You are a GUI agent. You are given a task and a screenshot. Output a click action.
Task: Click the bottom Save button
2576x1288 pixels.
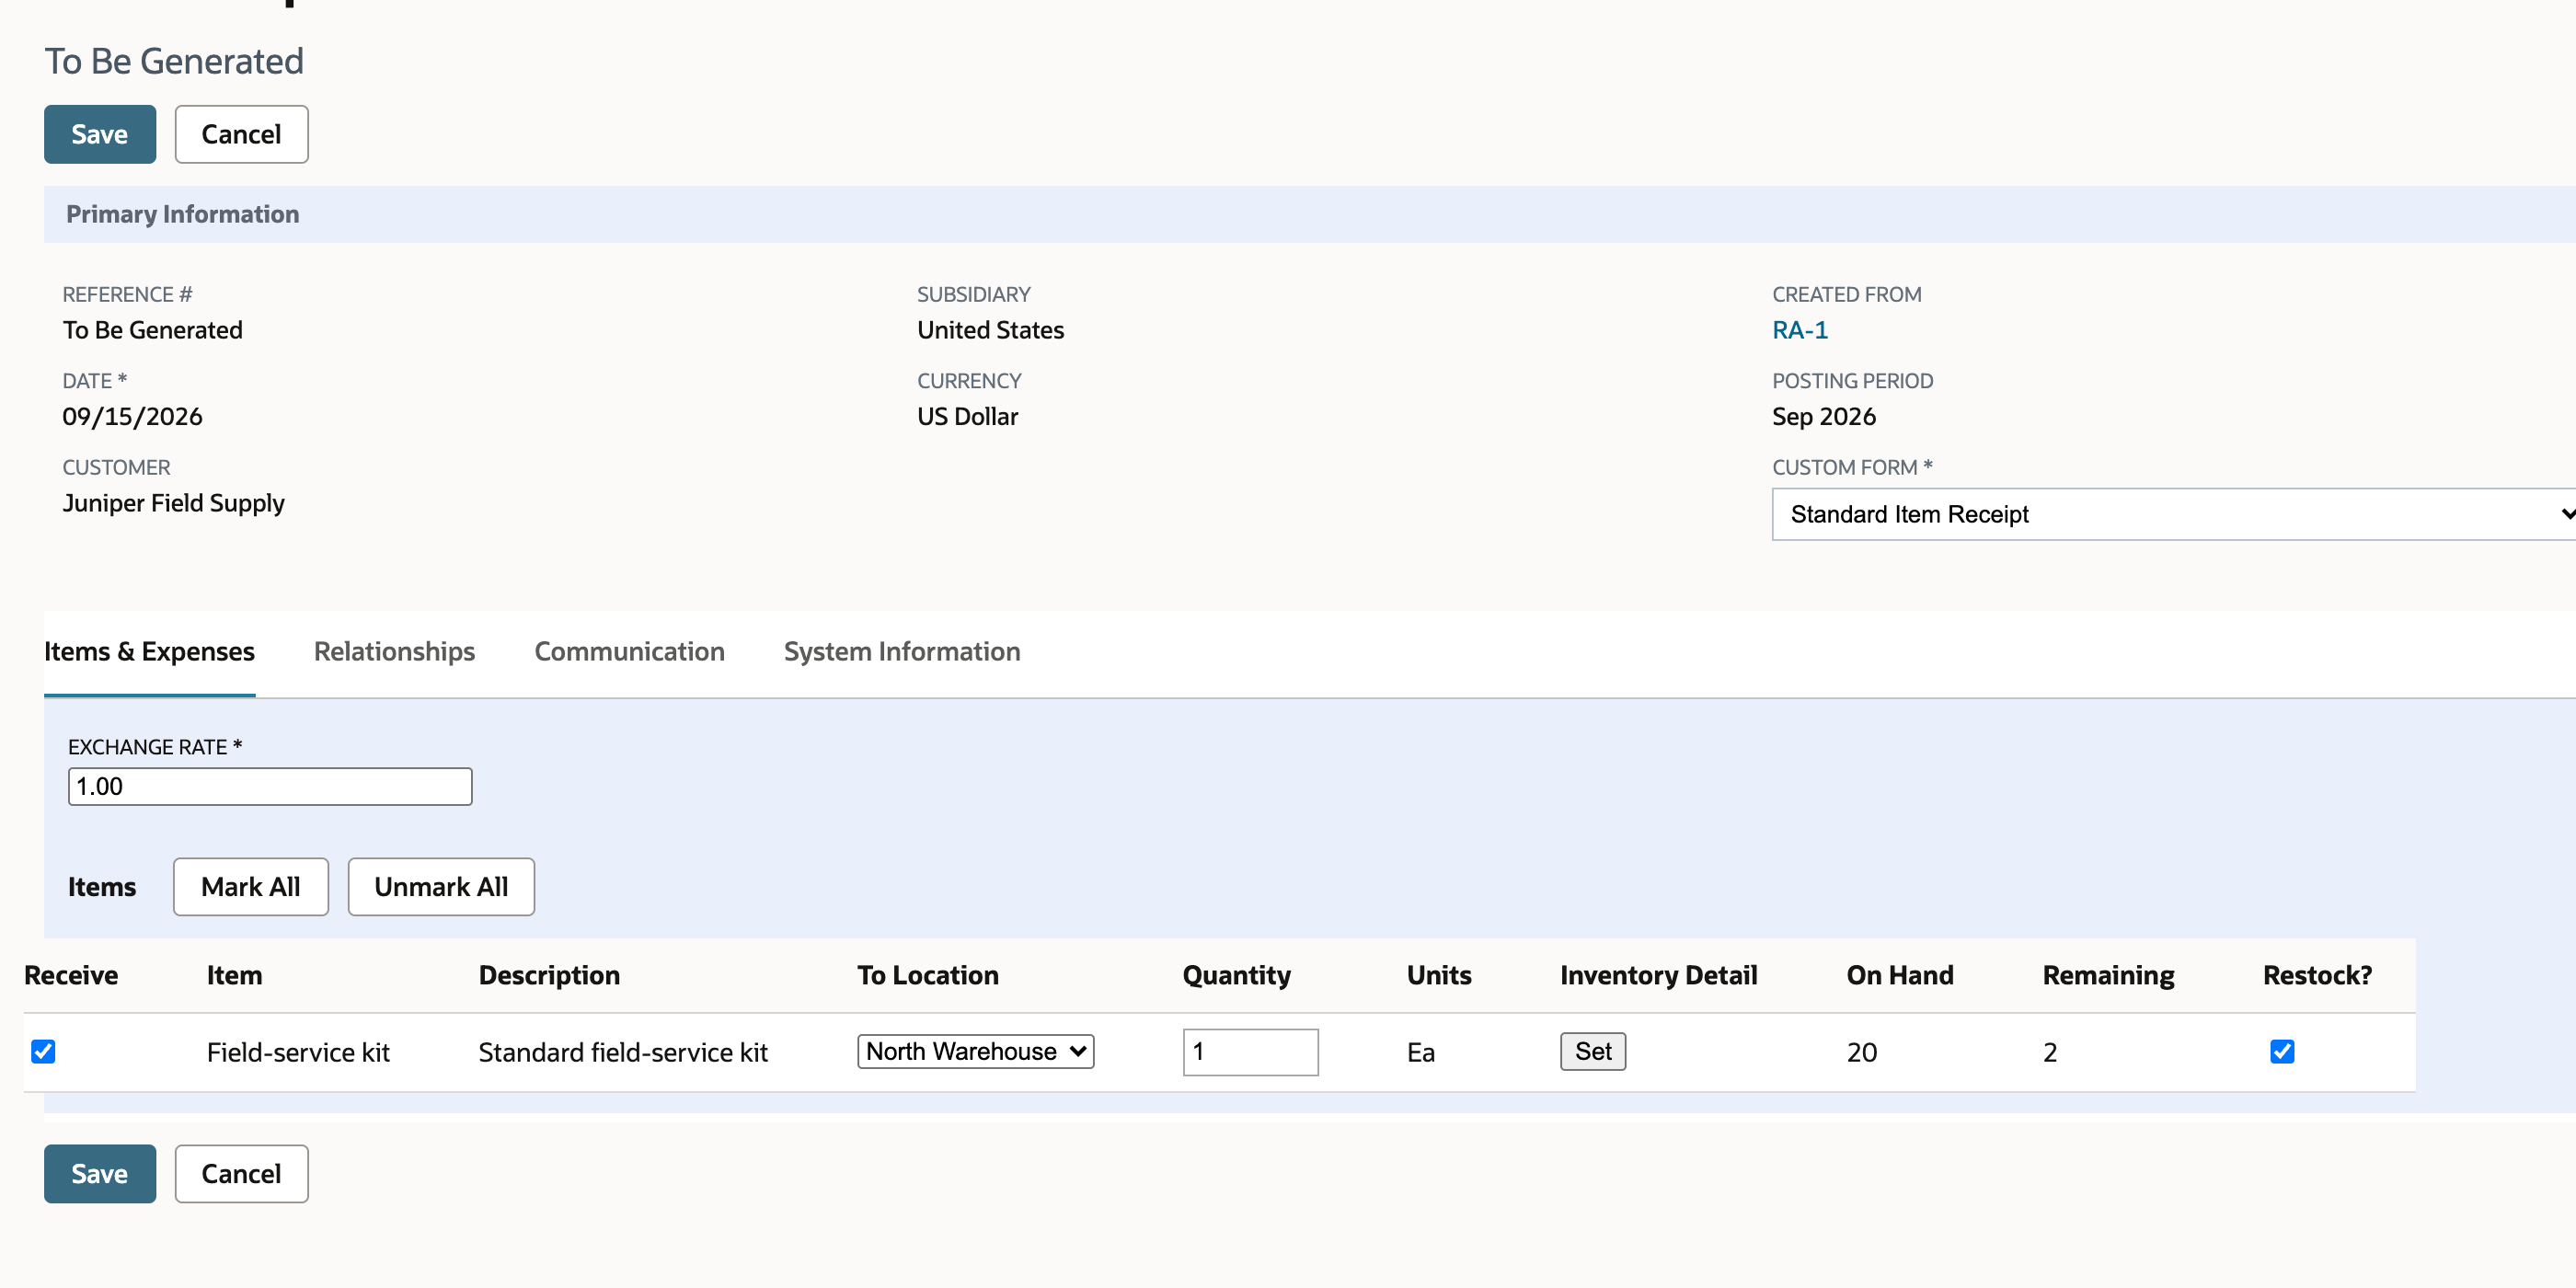(x=99, y=1173)
